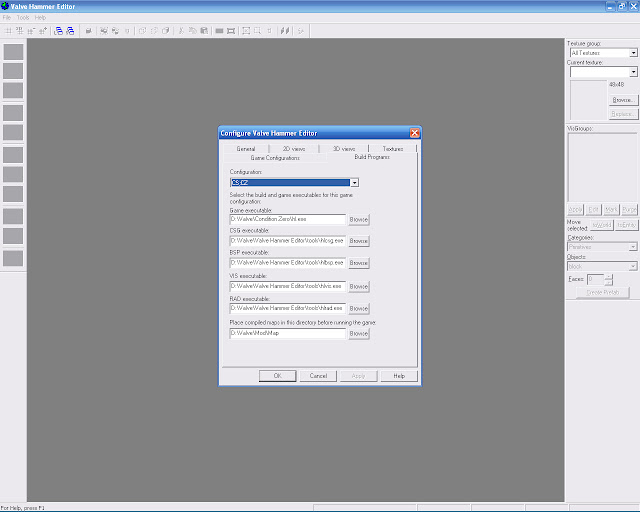Open the Categories dropdown in right panel

[x=602, y=247]
